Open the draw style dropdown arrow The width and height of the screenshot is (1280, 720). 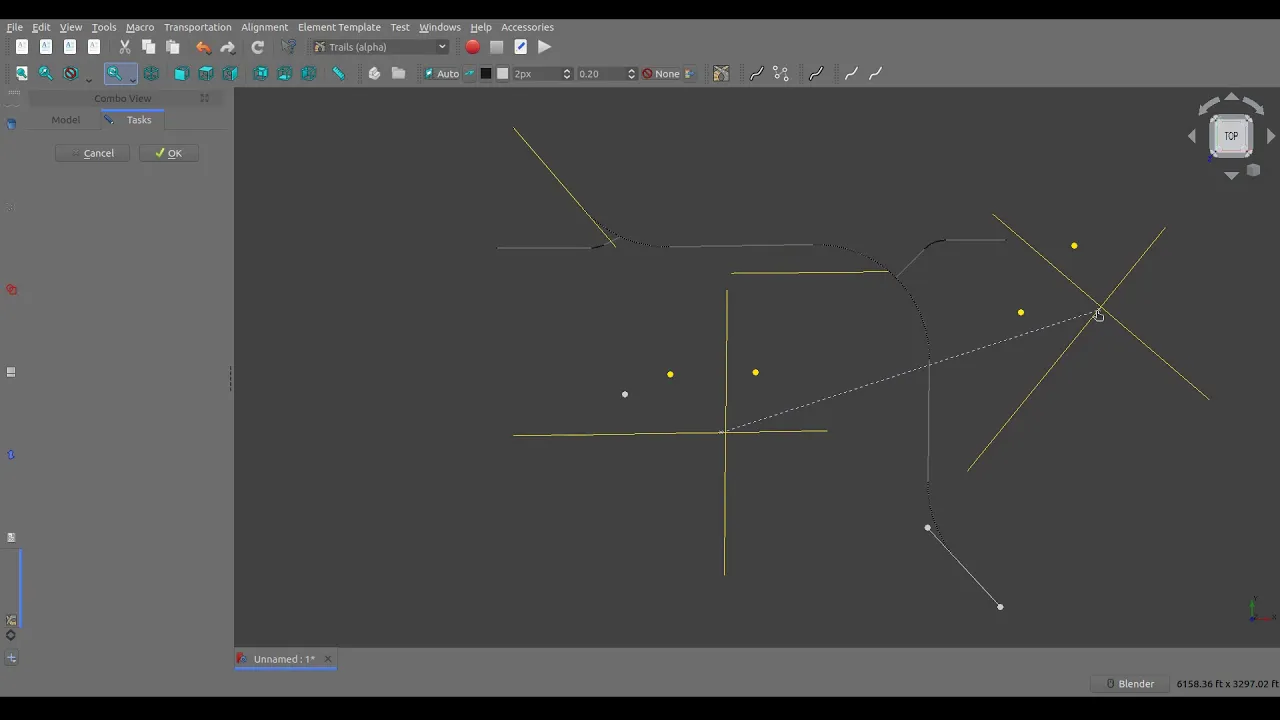[x=88, y=78]
